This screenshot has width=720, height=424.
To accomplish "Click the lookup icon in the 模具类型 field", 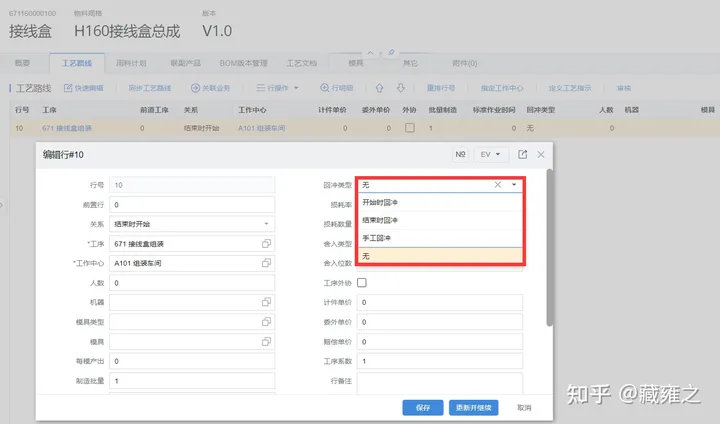I will tap(267, 322).
